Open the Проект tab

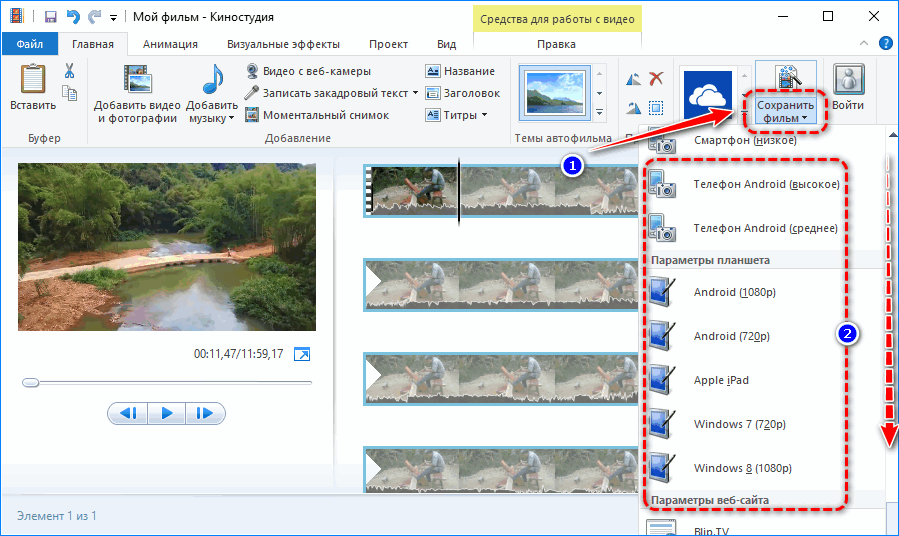388,44
